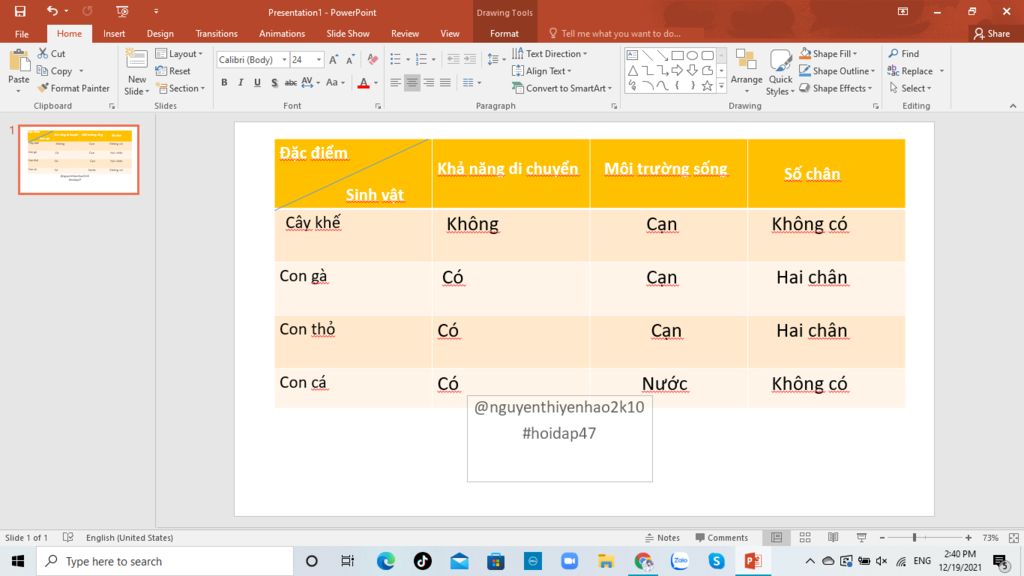Click the Undo arrow icon

tap(52, 11)
